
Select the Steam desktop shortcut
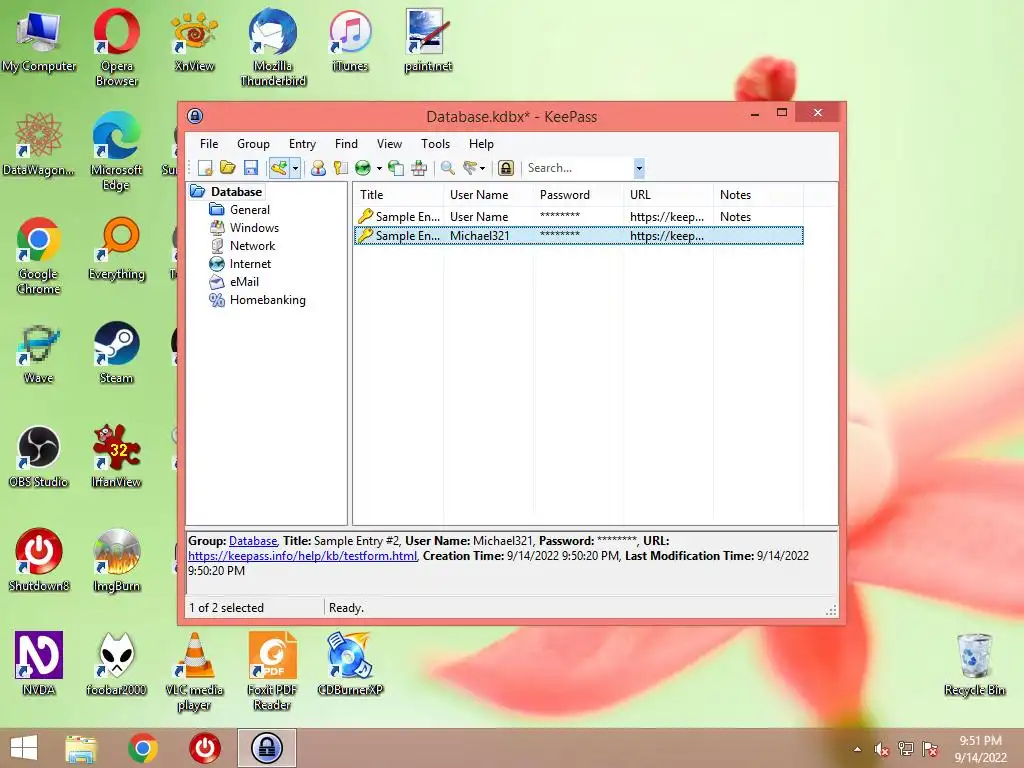[x=116, y=353]
